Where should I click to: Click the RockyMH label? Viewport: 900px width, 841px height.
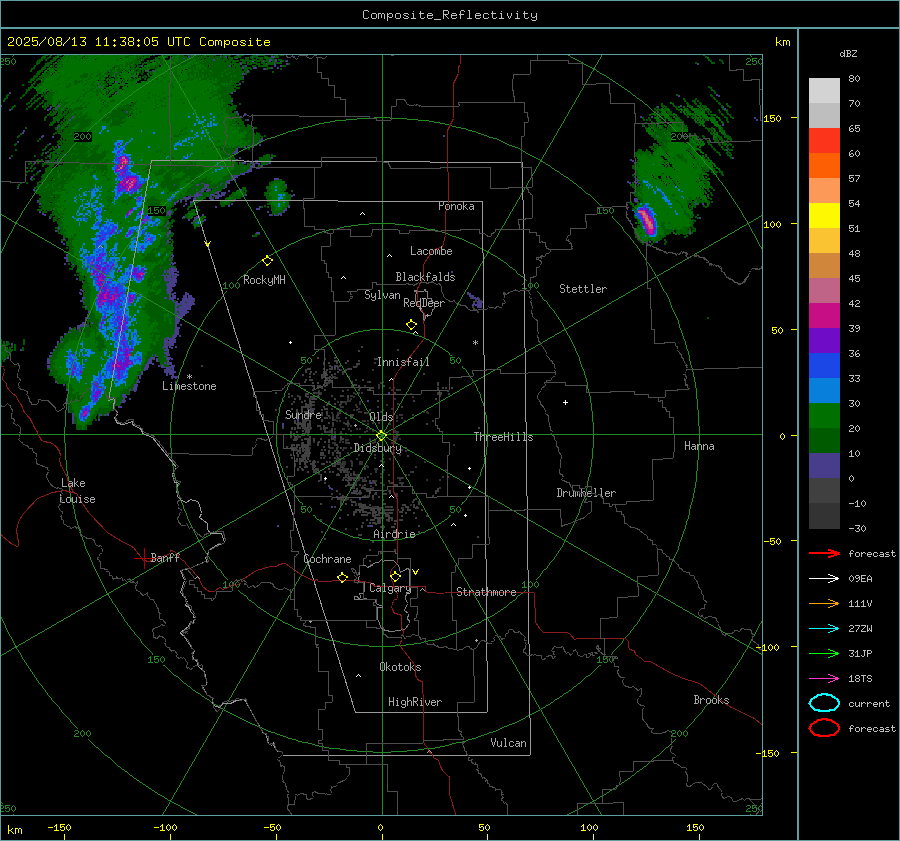tap(264, 280)
